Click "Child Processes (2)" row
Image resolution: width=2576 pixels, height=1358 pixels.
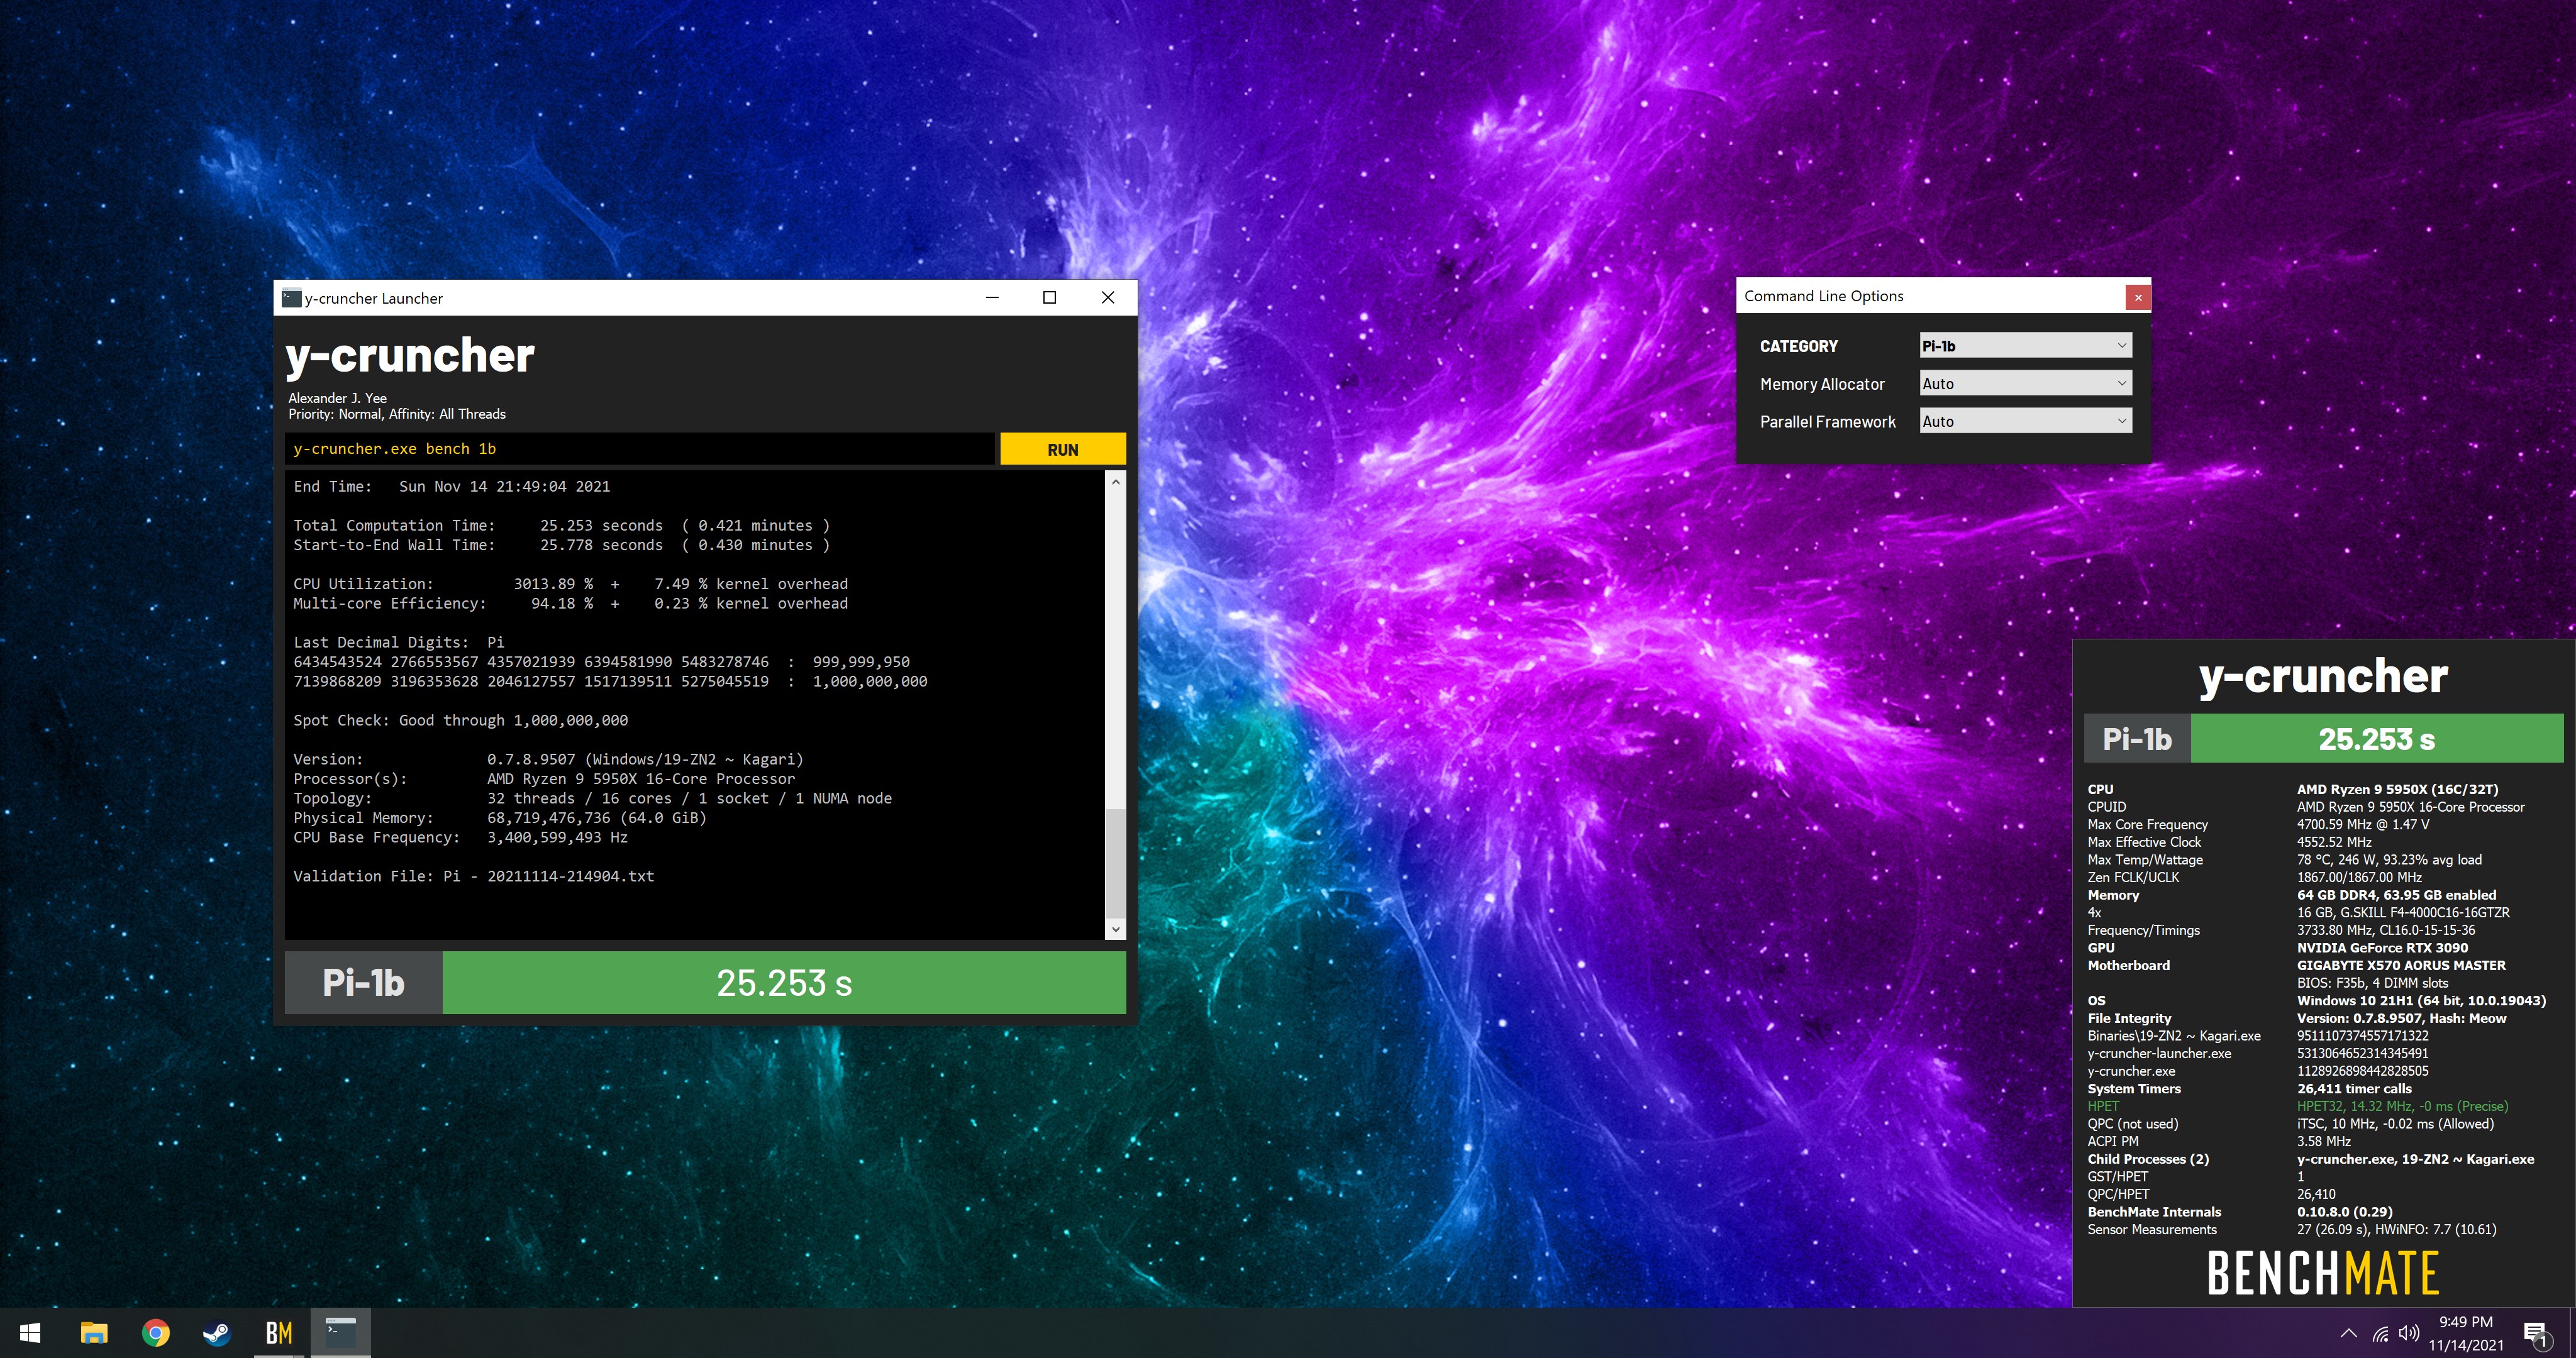2311,1160
